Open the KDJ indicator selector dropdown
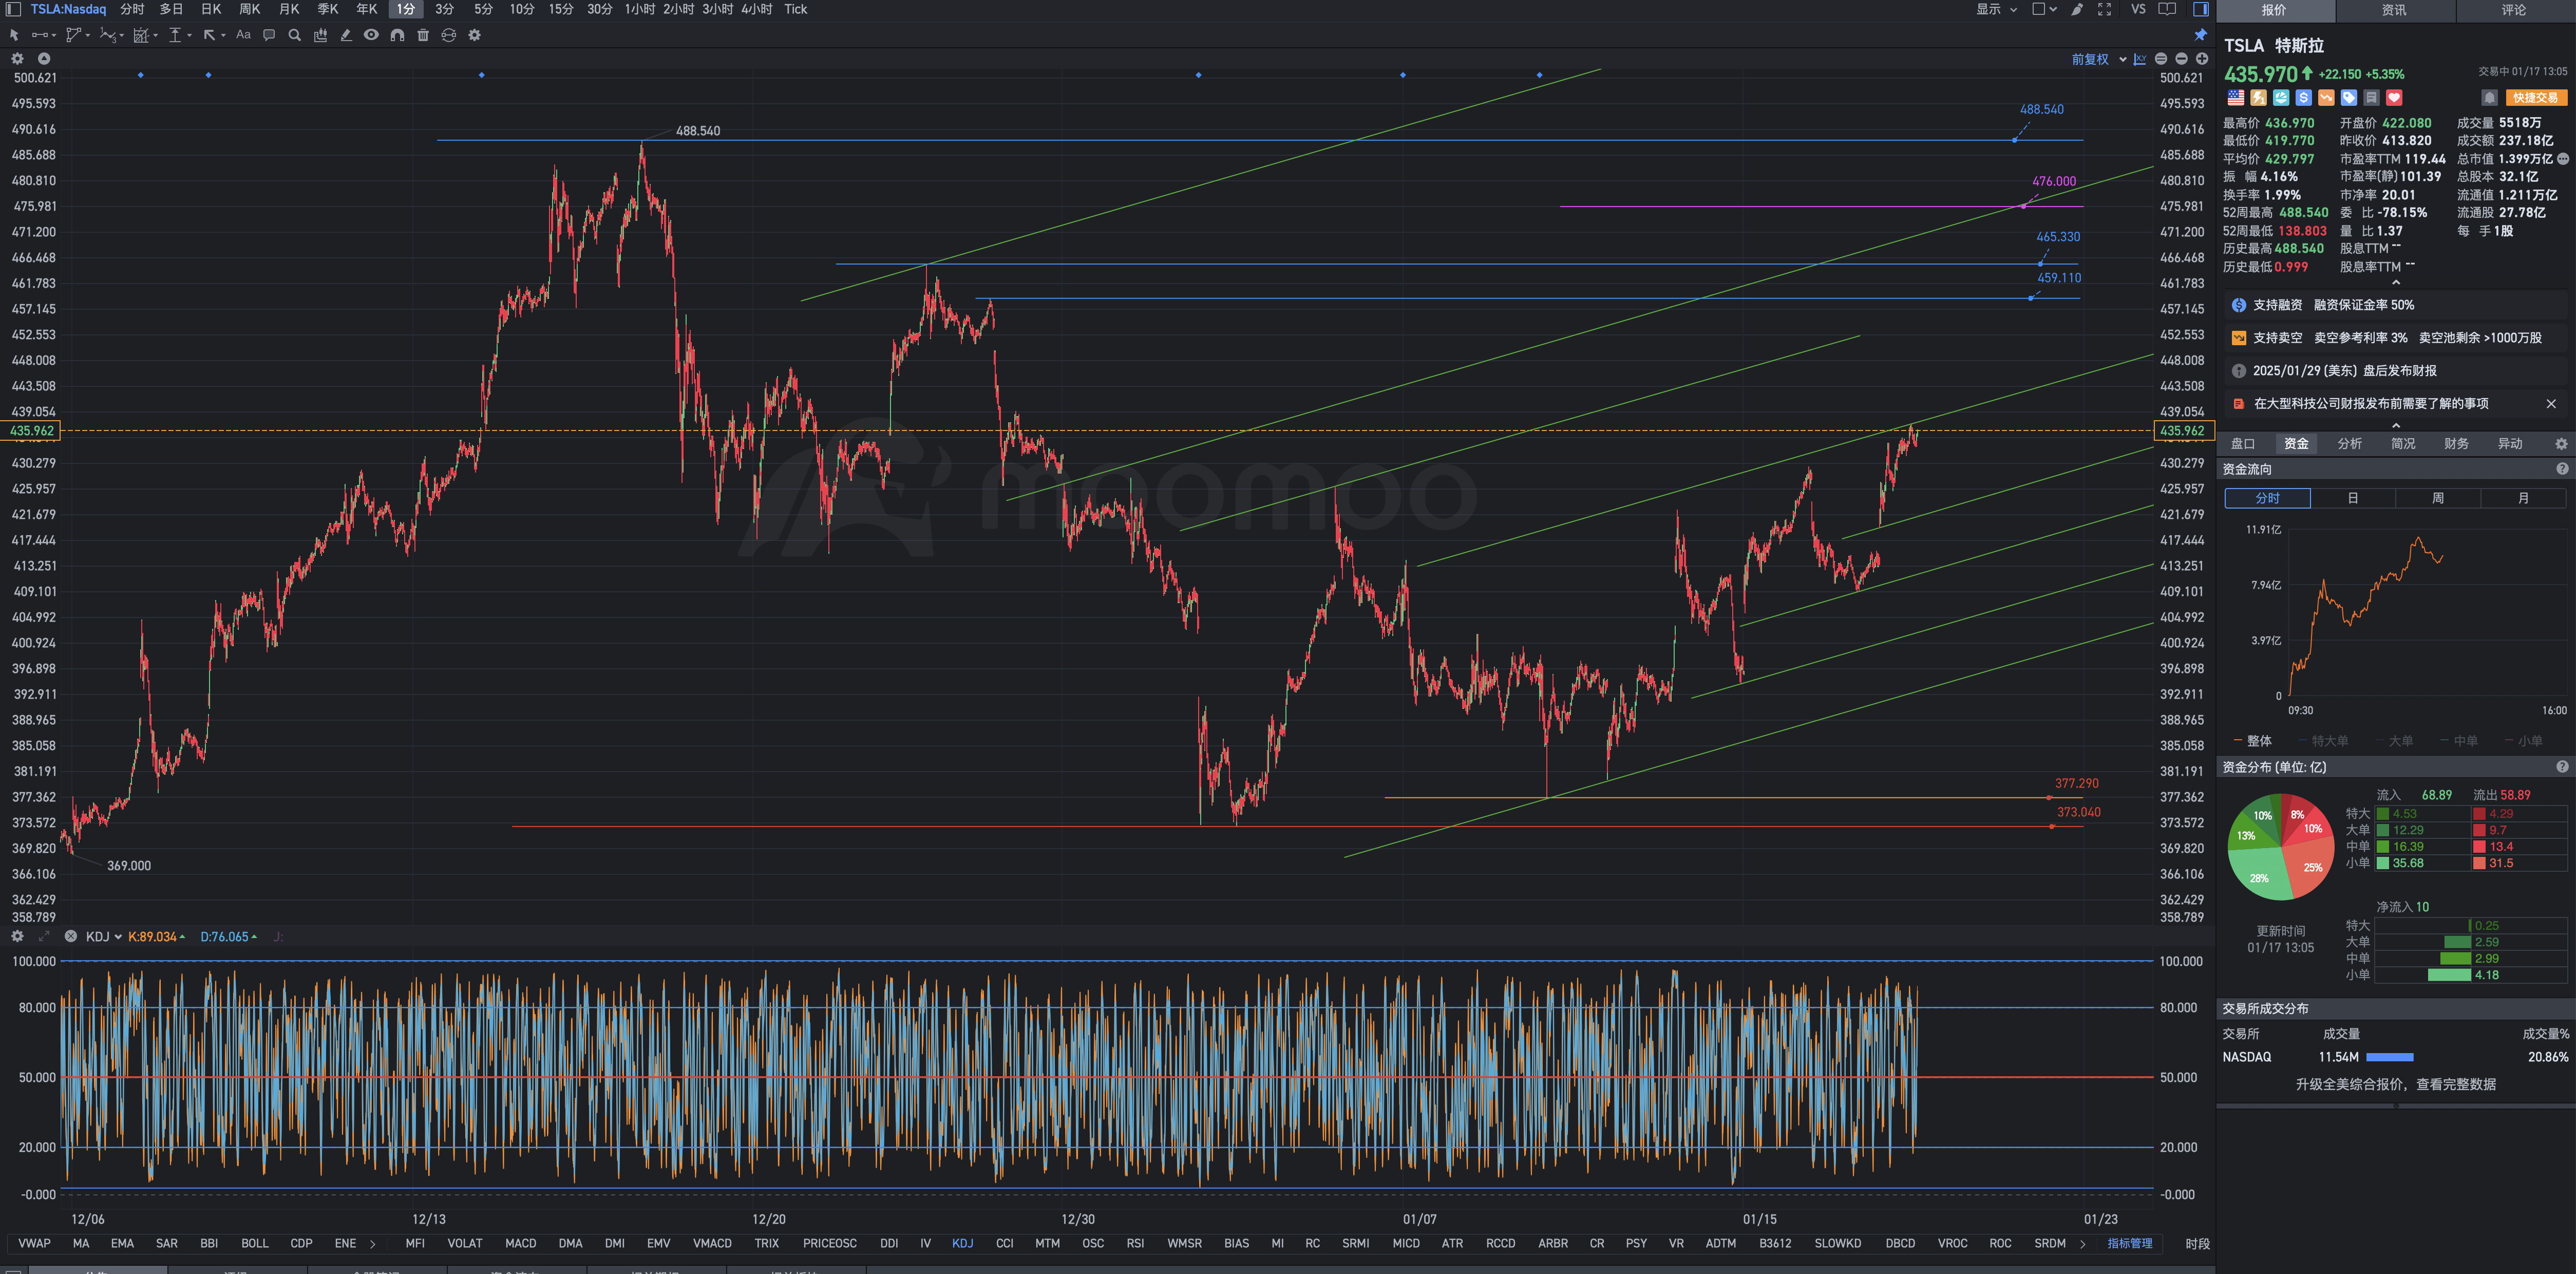The image size is (2576, 1274). [104, 937]
